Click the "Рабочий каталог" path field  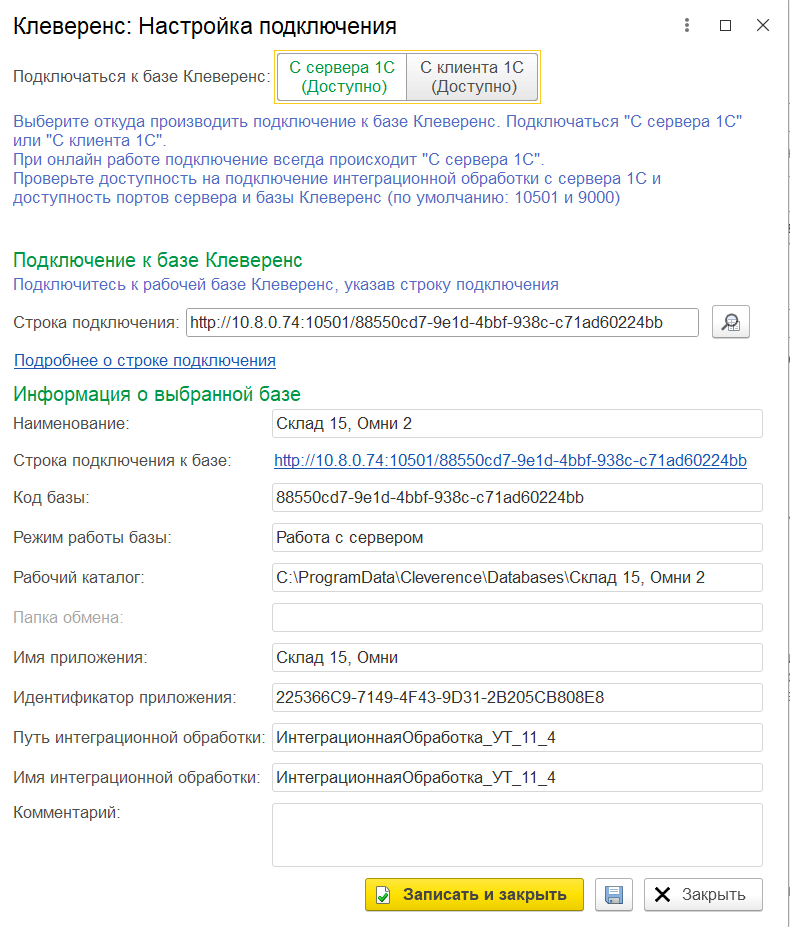(x=517, y=577)
